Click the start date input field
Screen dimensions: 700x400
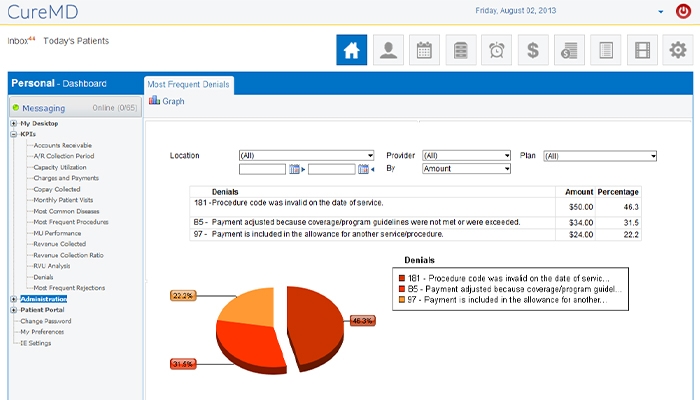point(263,170)
